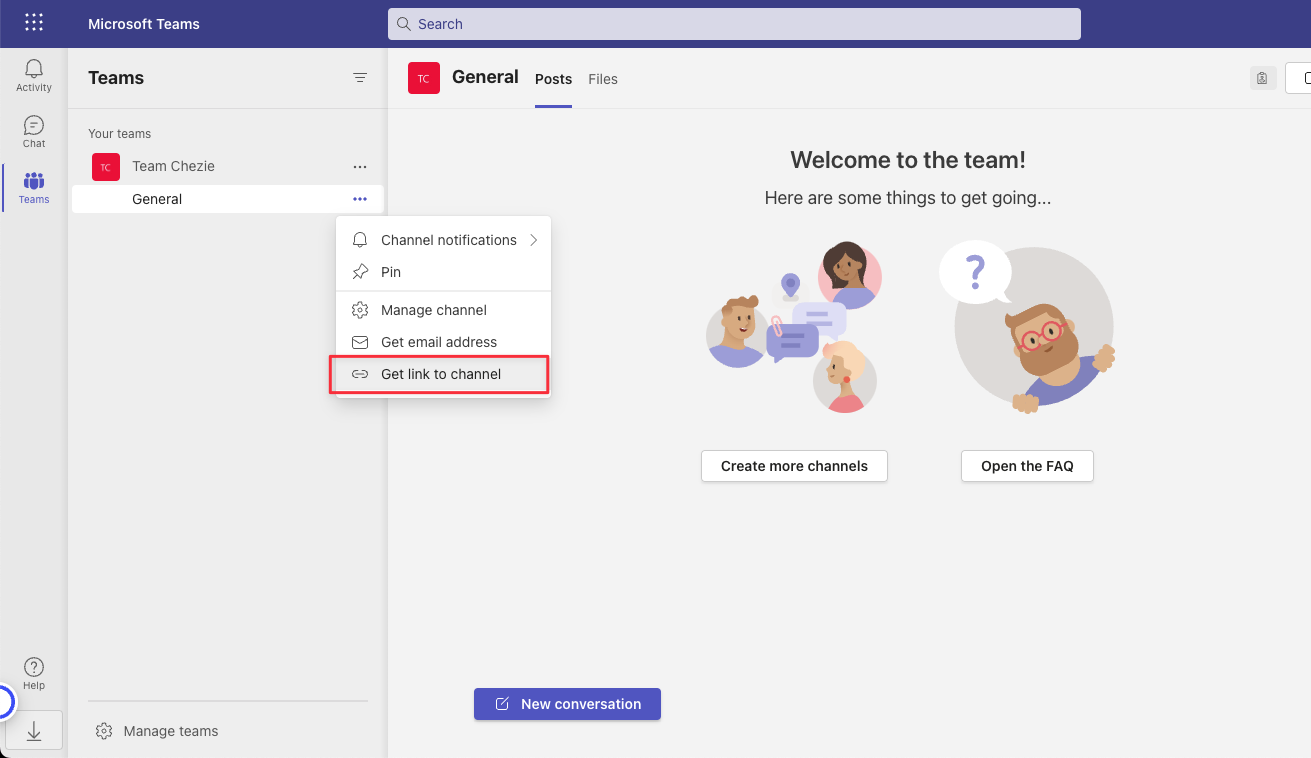Viewport: 1311px width, 758px height.
Task: Switch to the Files tab
Action: tap(603, 79)
